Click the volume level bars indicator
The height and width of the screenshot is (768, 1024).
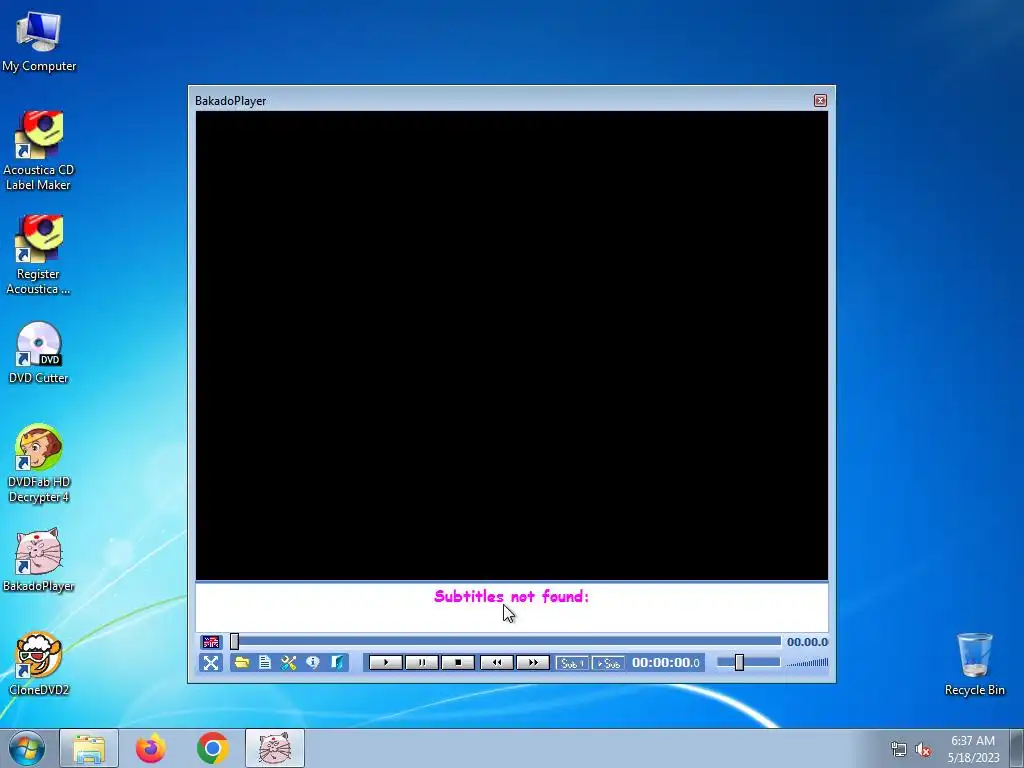(x=807, y=663)
